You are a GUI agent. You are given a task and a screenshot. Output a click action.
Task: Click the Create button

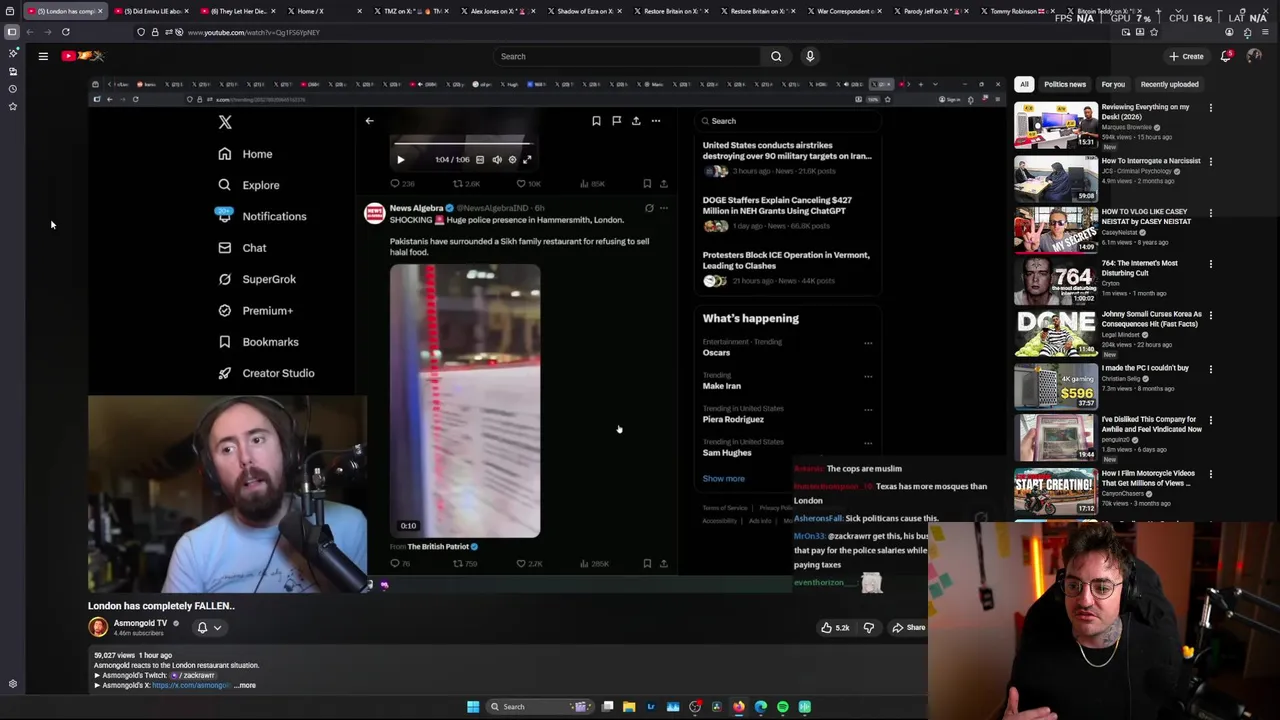pyautogui.click(x=1187, y=56)
